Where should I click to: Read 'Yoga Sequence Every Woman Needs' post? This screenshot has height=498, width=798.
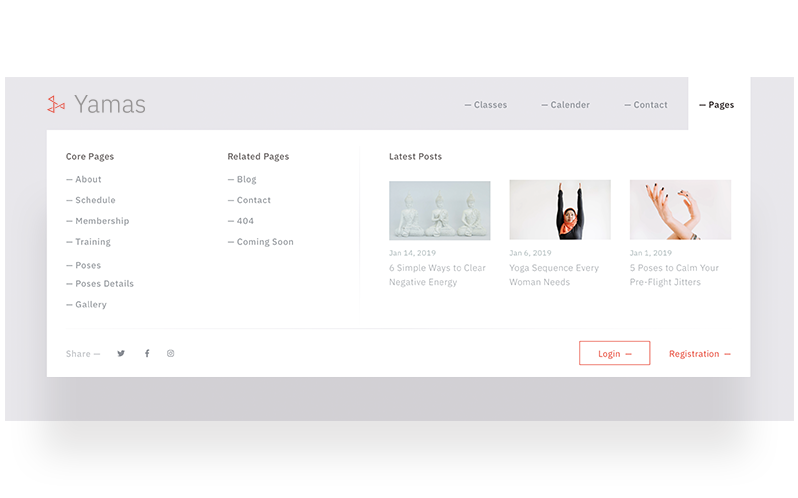tap(554, 275)
